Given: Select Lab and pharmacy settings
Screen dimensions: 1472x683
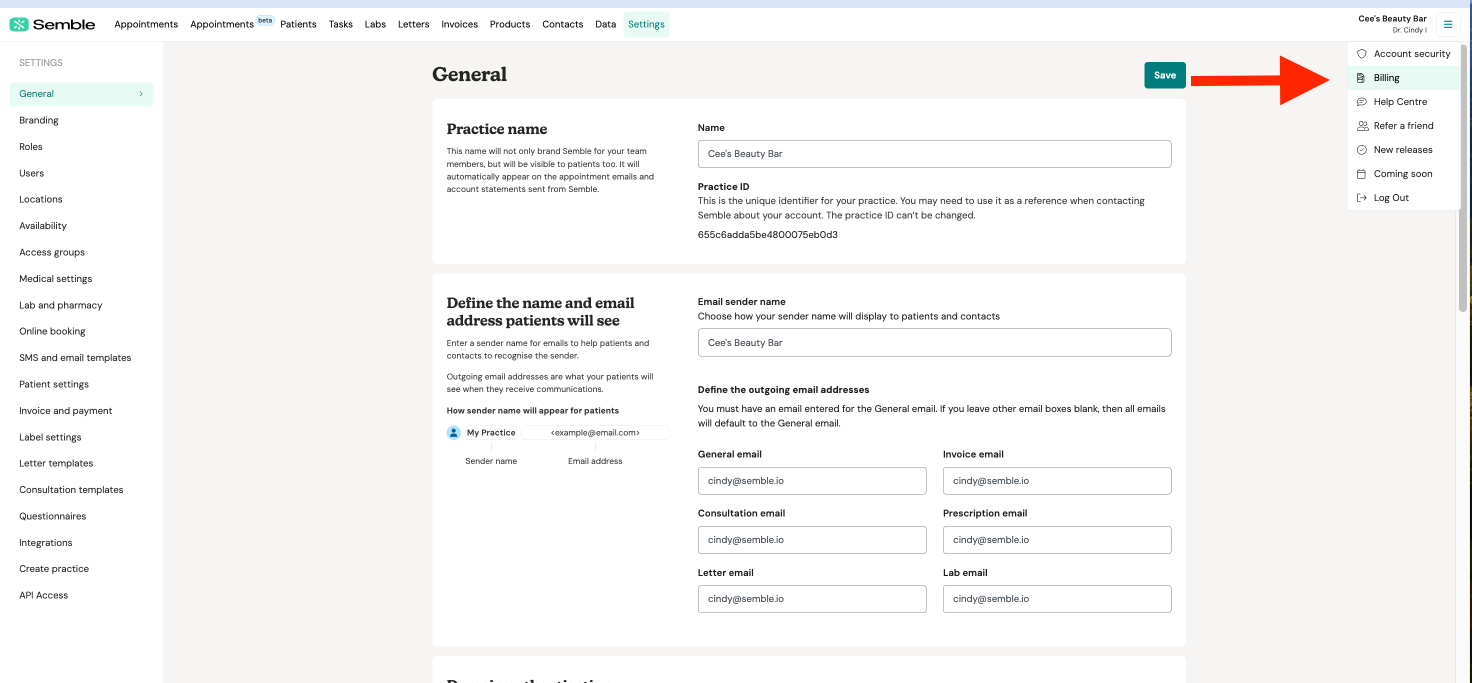Looking at the screenshot, I should (x=61, y=305).
